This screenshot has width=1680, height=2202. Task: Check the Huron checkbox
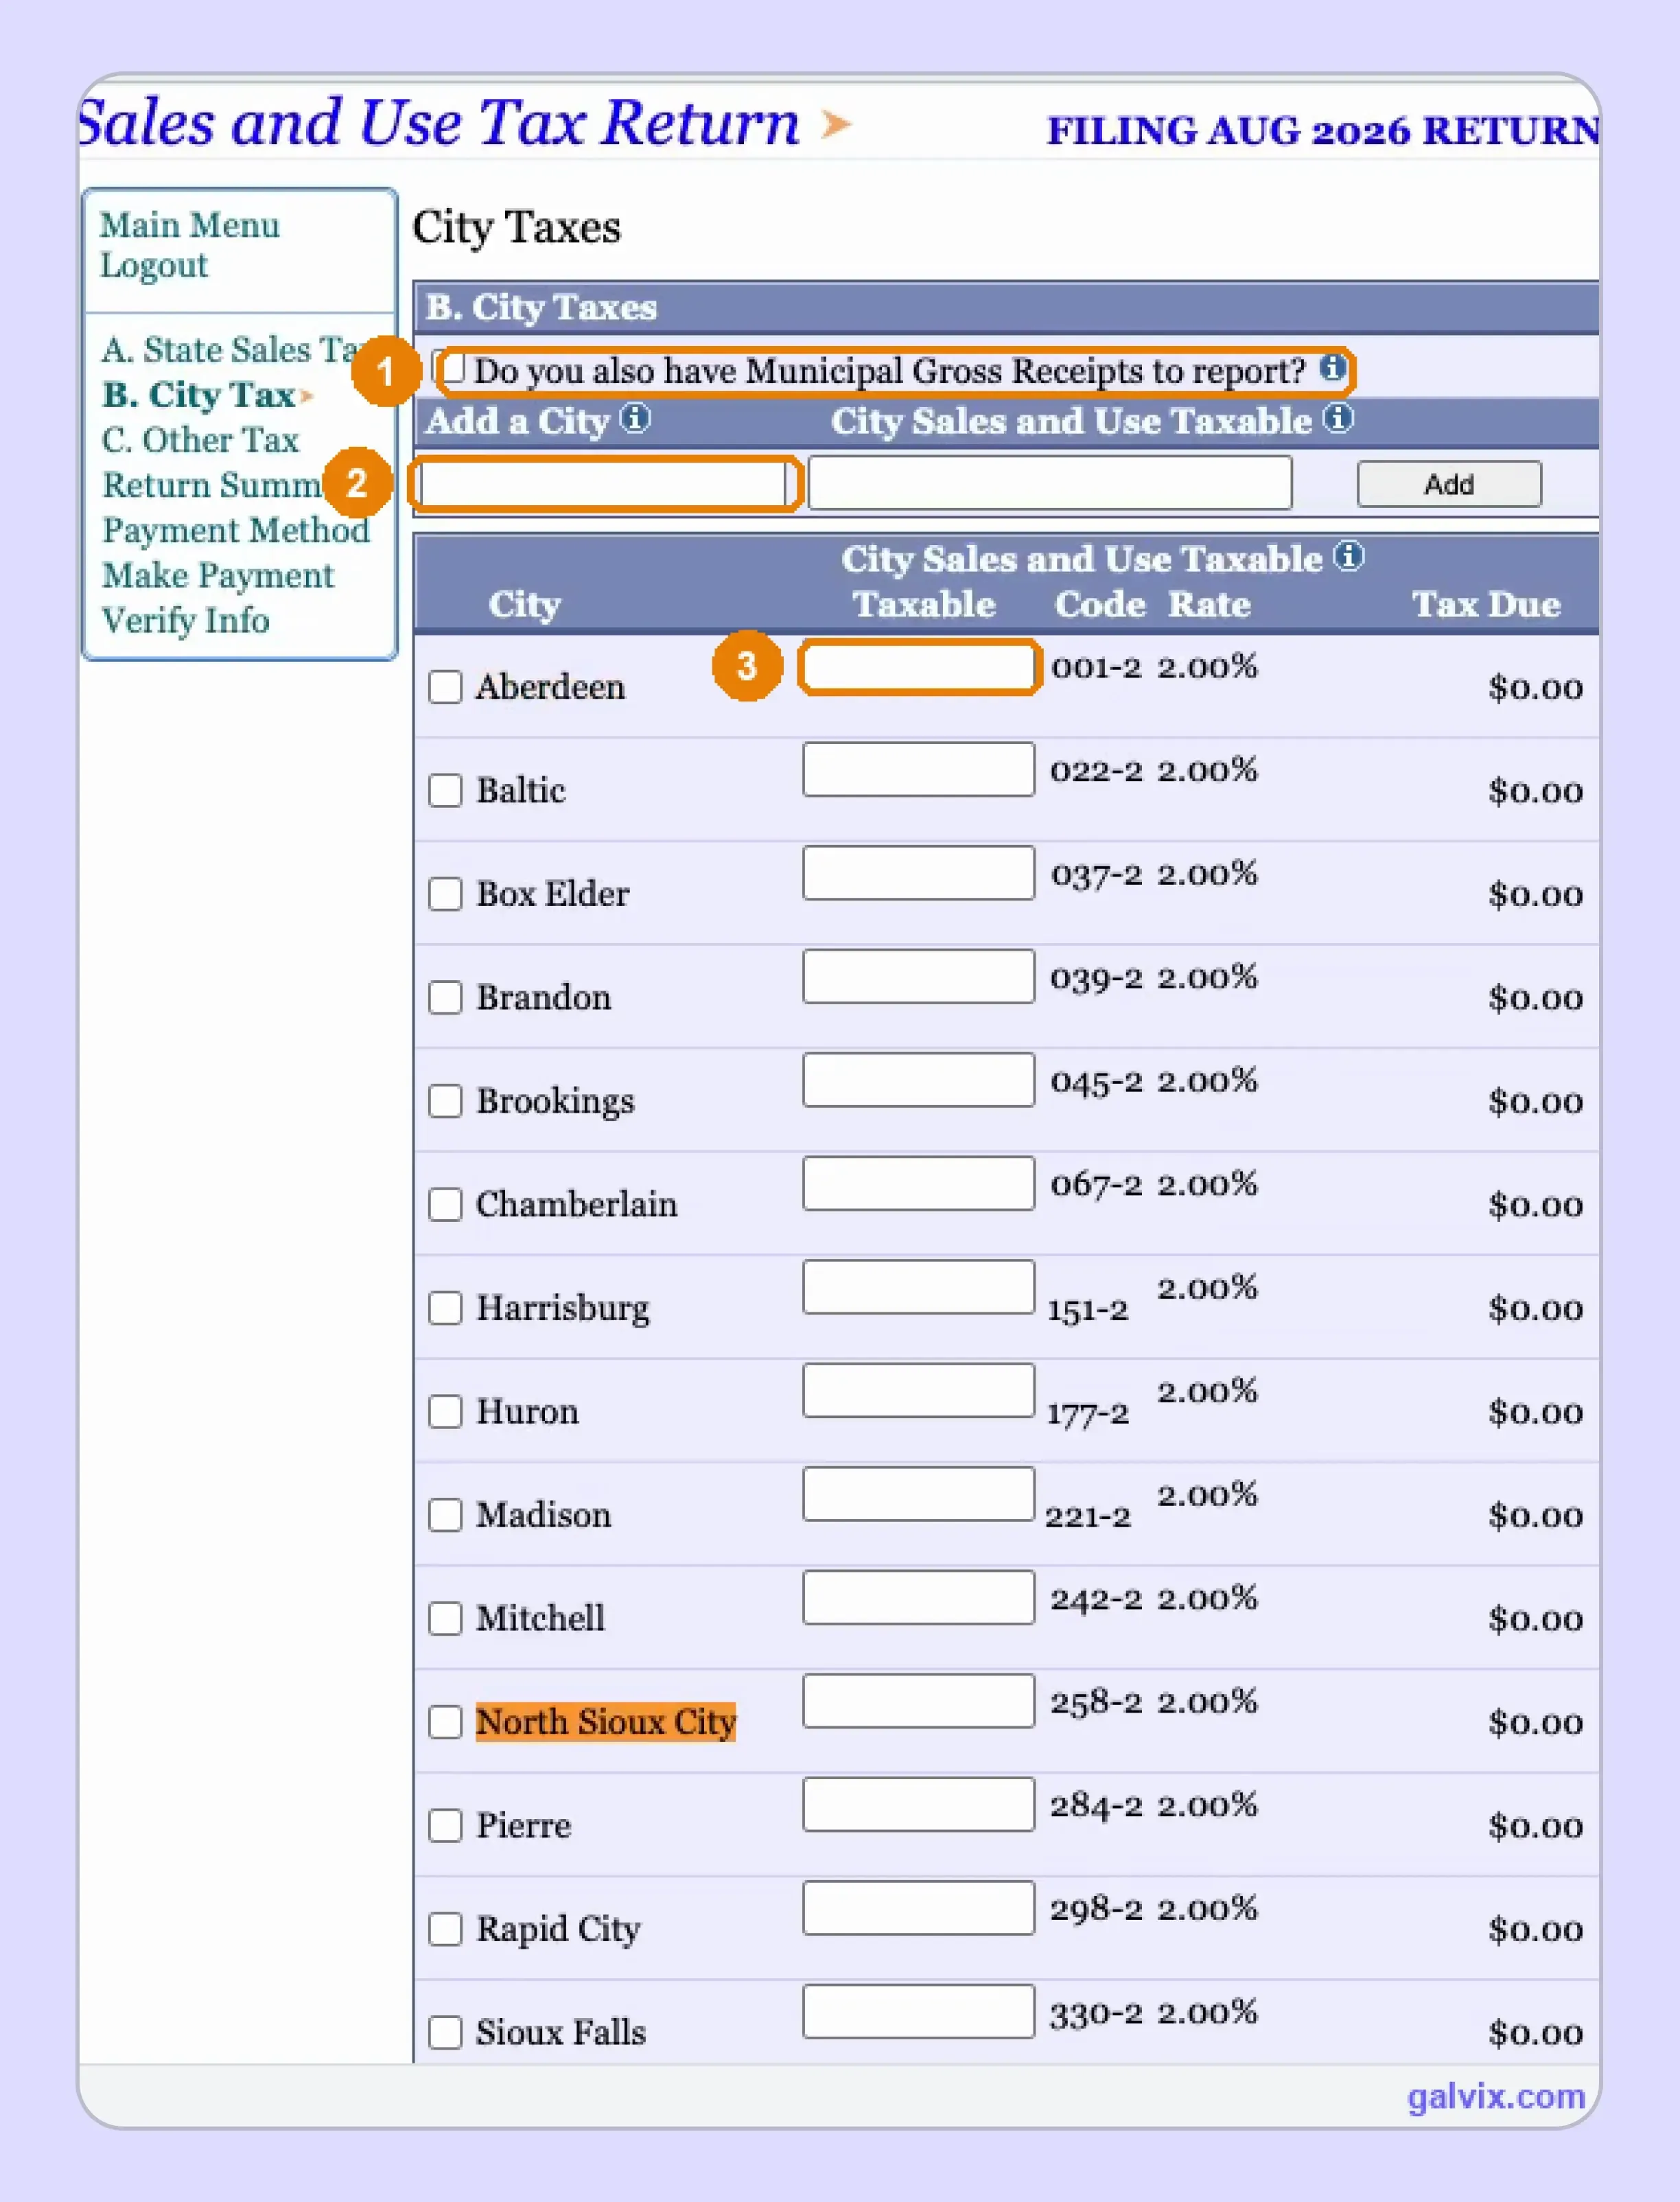[x=445, y=1412]
